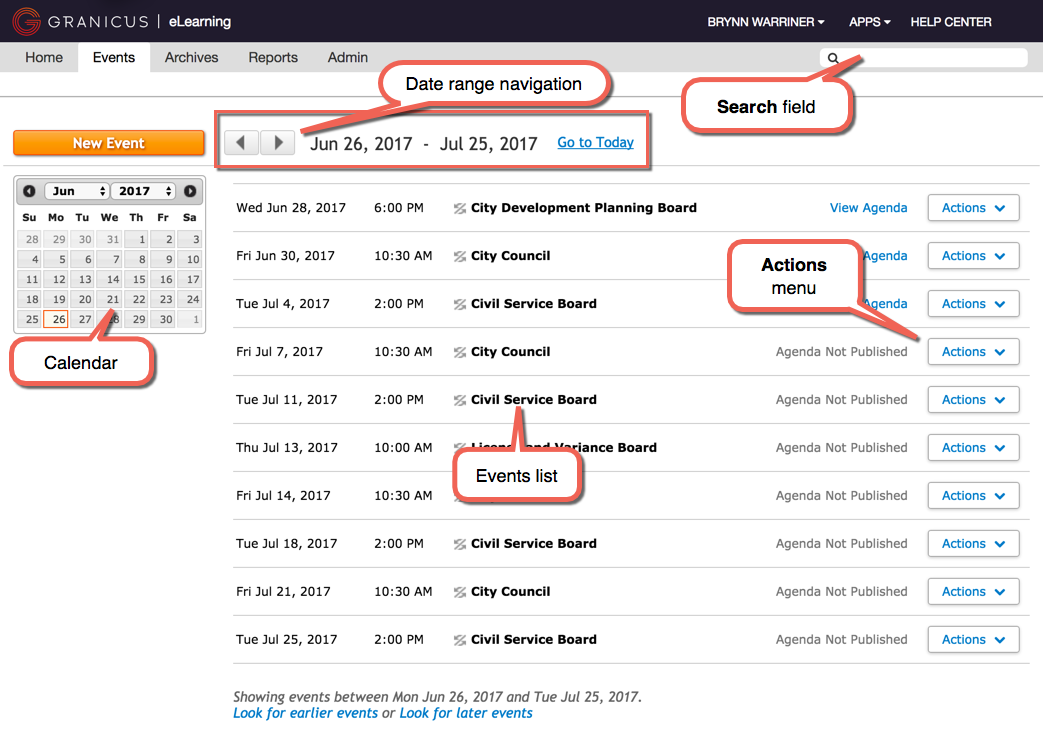Click the Go to Today link
Image resolution: width=1043 pixels, height=734 pixels.
(x=595, y=142)
